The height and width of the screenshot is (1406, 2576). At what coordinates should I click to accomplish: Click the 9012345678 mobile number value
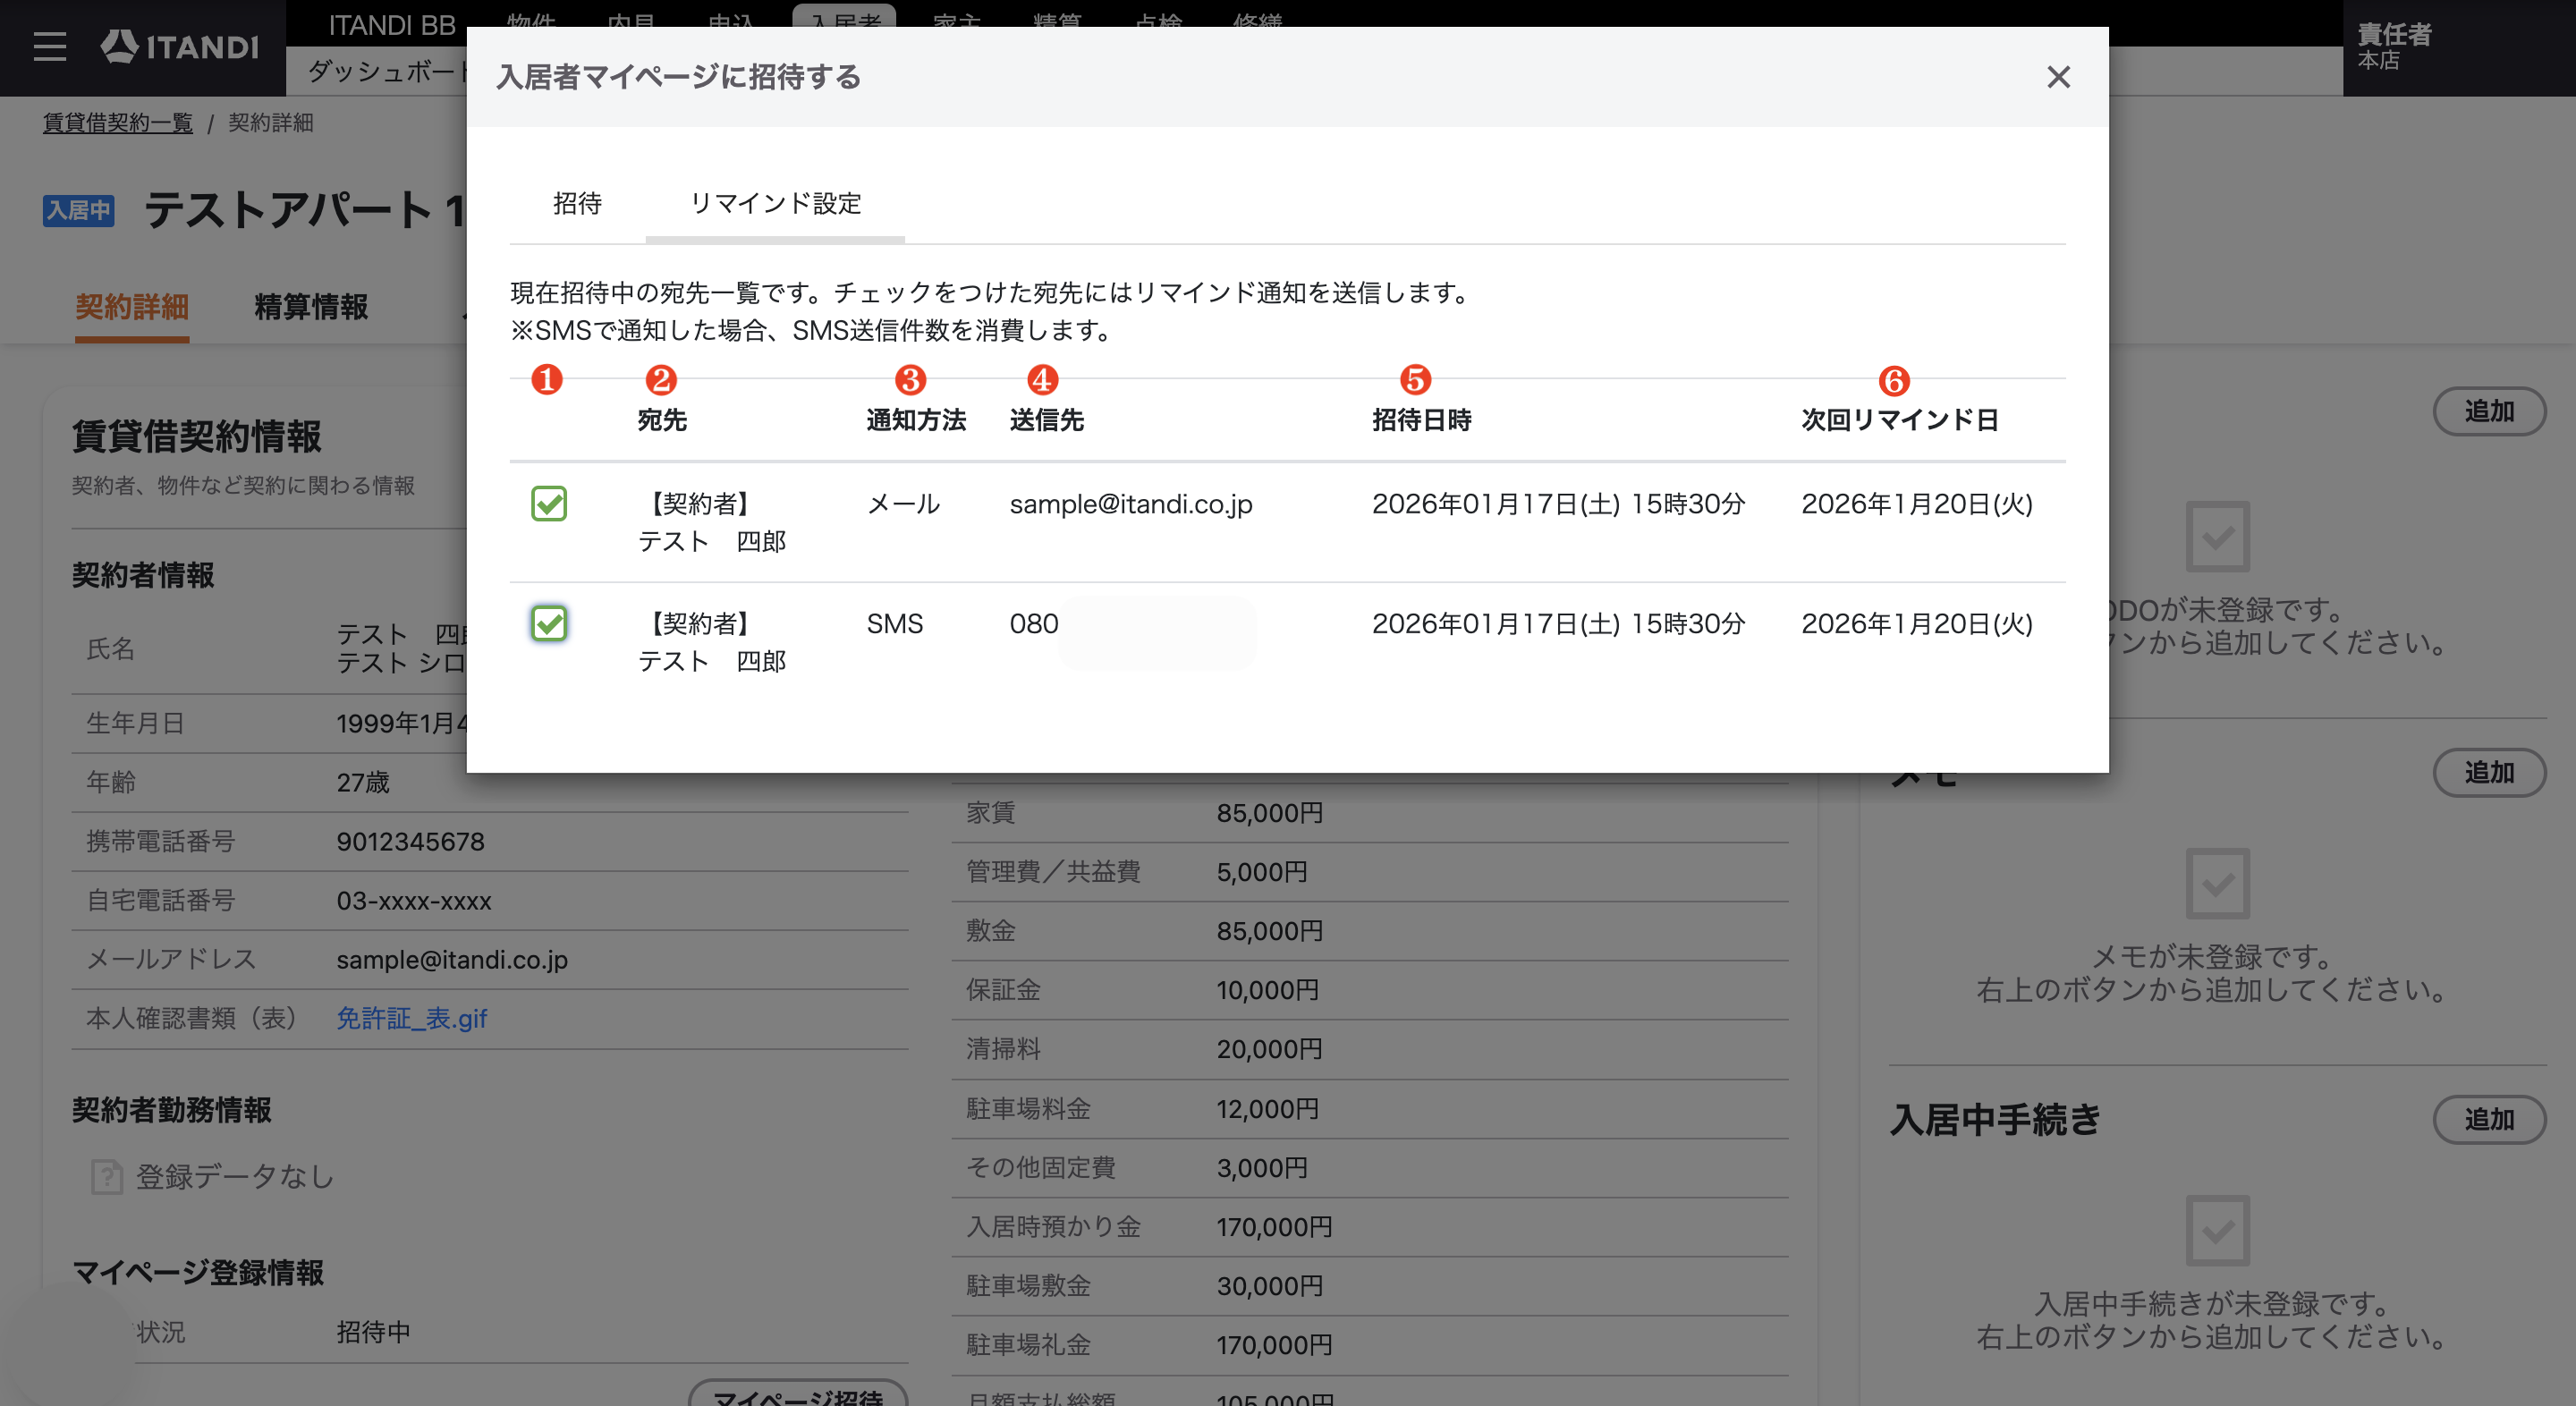pyautogui.click(x=410, y=842)
